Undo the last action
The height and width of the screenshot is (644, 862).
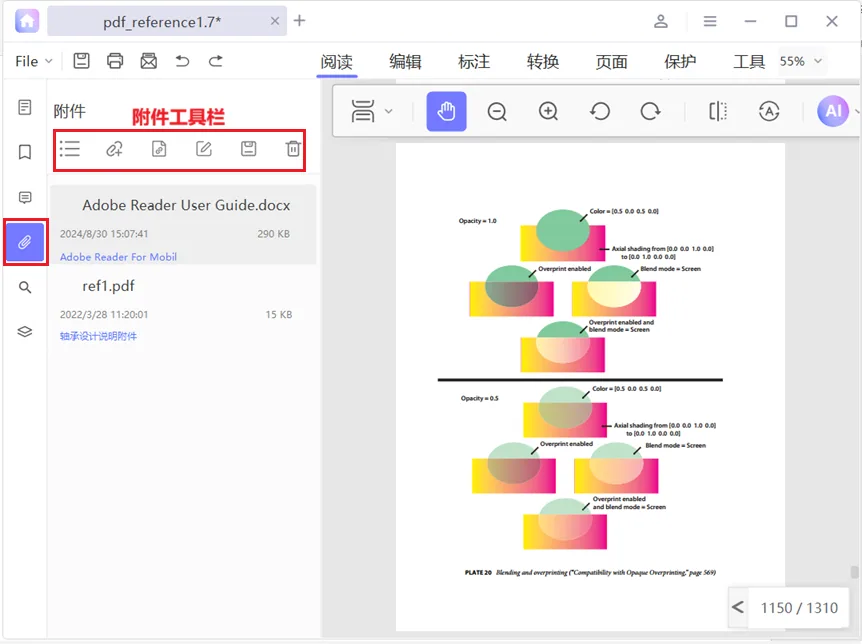pos(182,61)
